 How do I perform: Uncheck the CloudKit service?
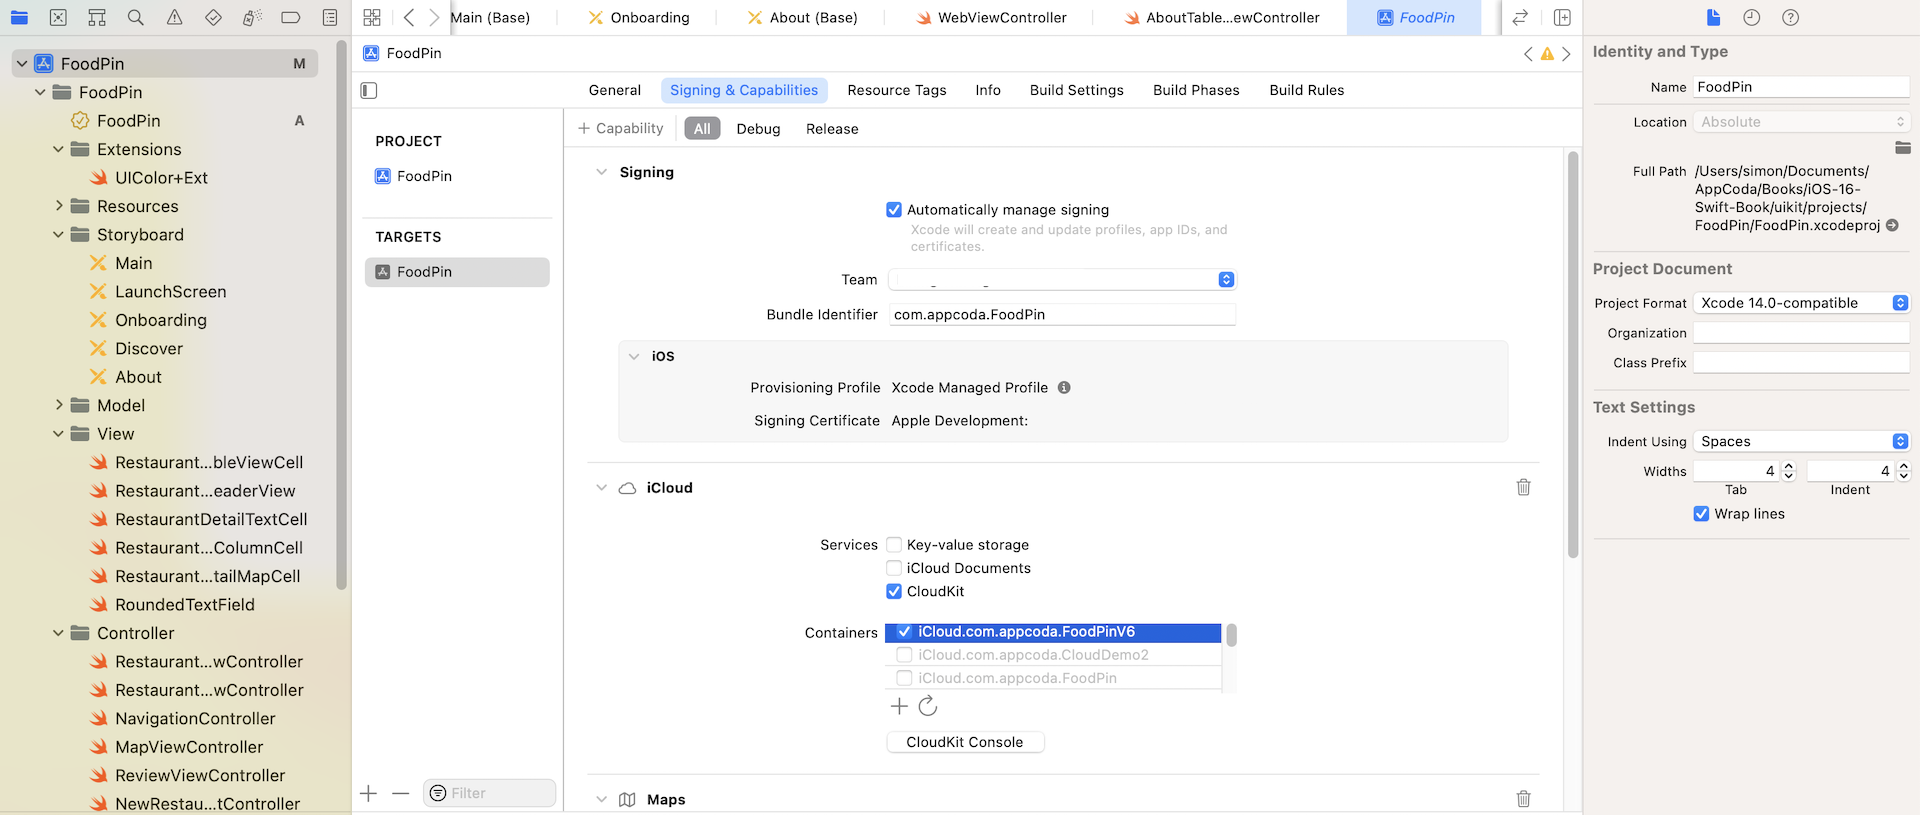[894, 591]
